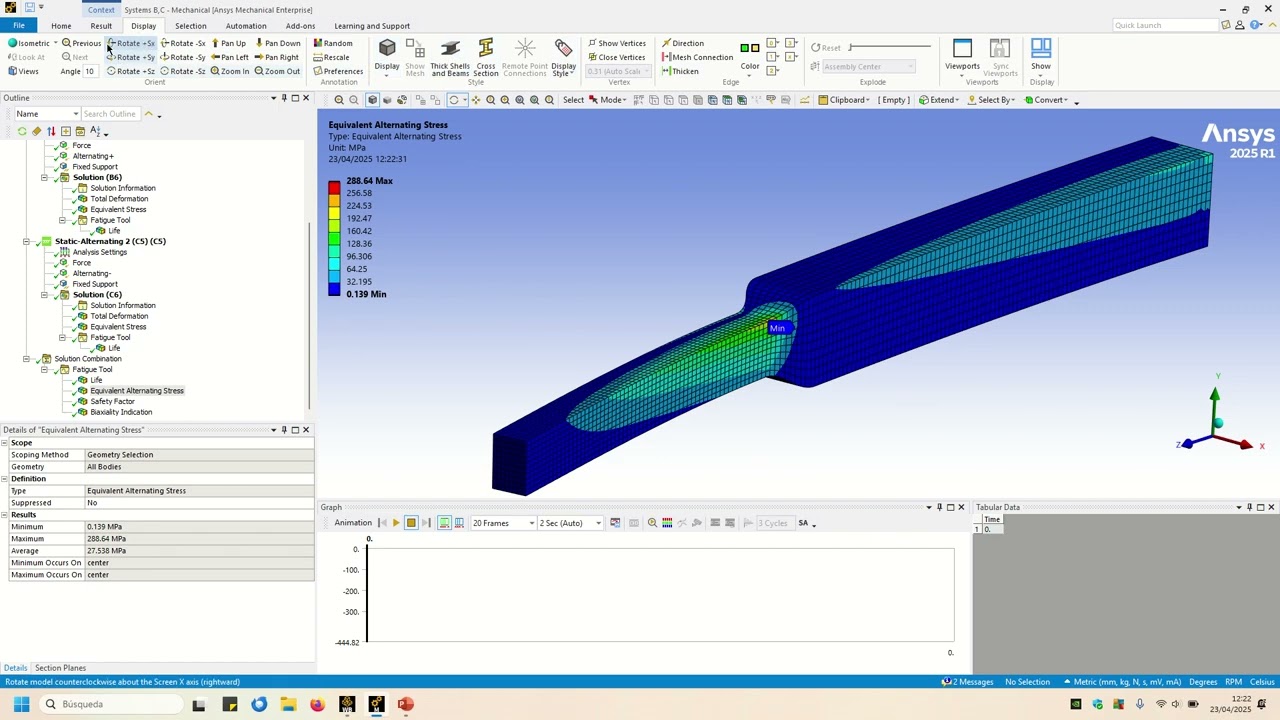This screenshot has width=1280, height=720.
Task: Toggle Mesh Connection edge display
Action: point(698,57)
